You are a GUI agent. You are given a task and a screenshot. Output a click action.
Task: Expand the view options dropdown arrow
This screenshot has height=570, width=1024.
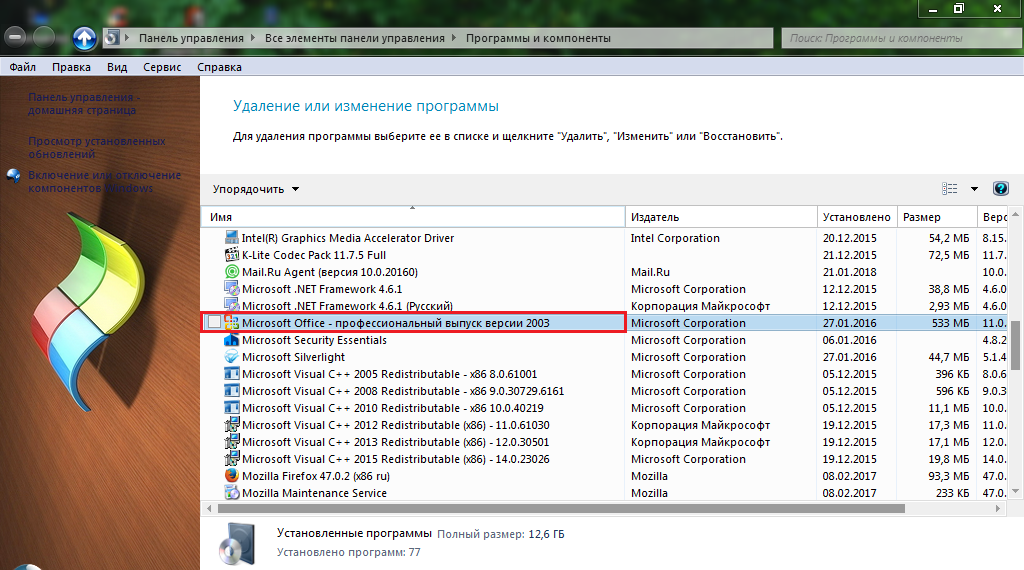click(974, 189)
